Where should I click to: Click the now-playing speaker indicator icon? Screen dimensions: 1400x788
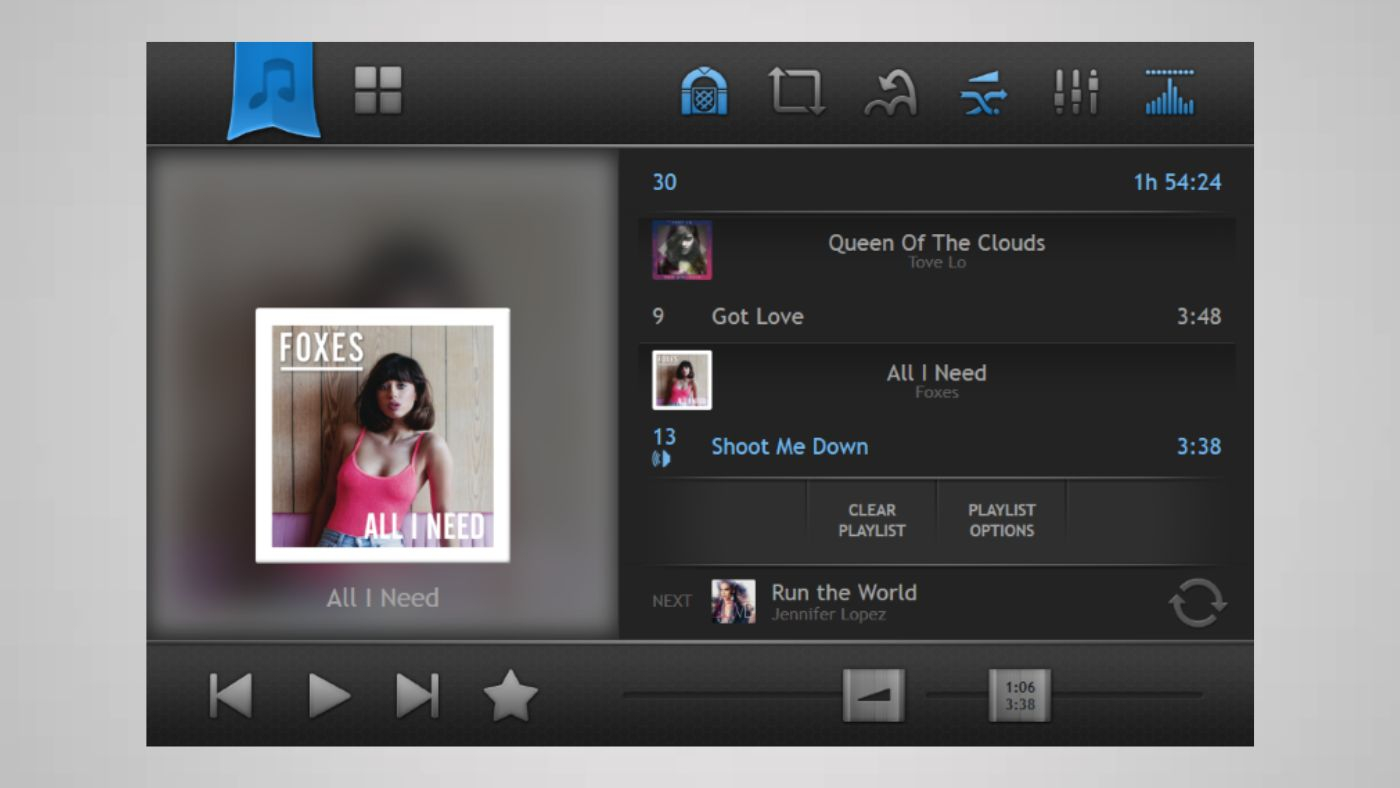(661, 459)
